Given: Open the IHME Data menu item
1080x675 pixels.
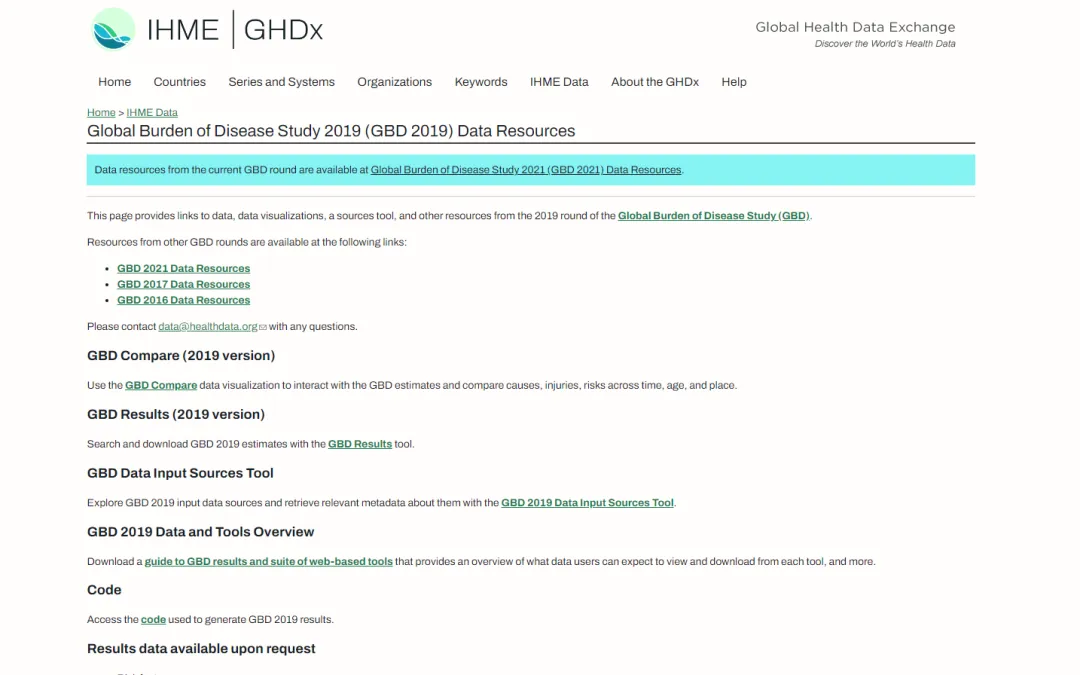Looking at the screenshot, I should pos(559,82).
